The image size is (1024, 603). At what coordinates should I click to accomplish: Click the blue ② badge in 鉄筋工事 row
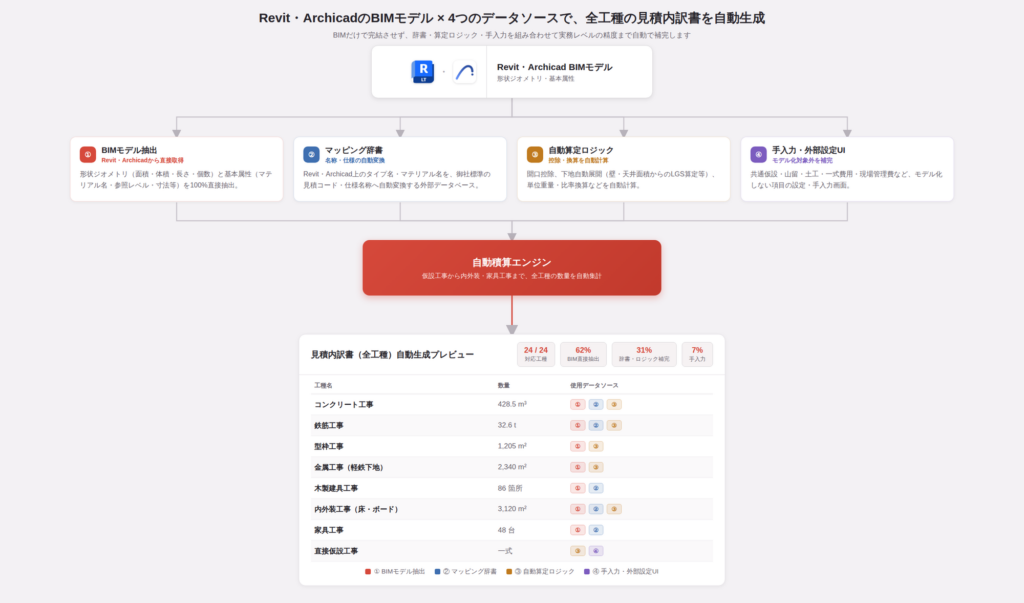point(596,425)
